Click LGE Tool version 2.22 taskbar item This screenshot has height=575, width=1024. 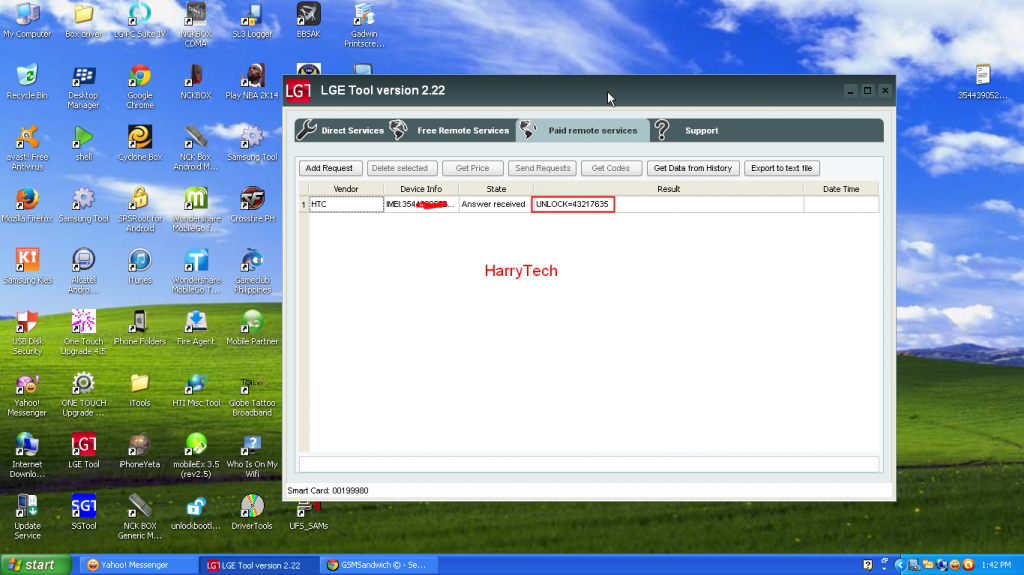point(259,565)
